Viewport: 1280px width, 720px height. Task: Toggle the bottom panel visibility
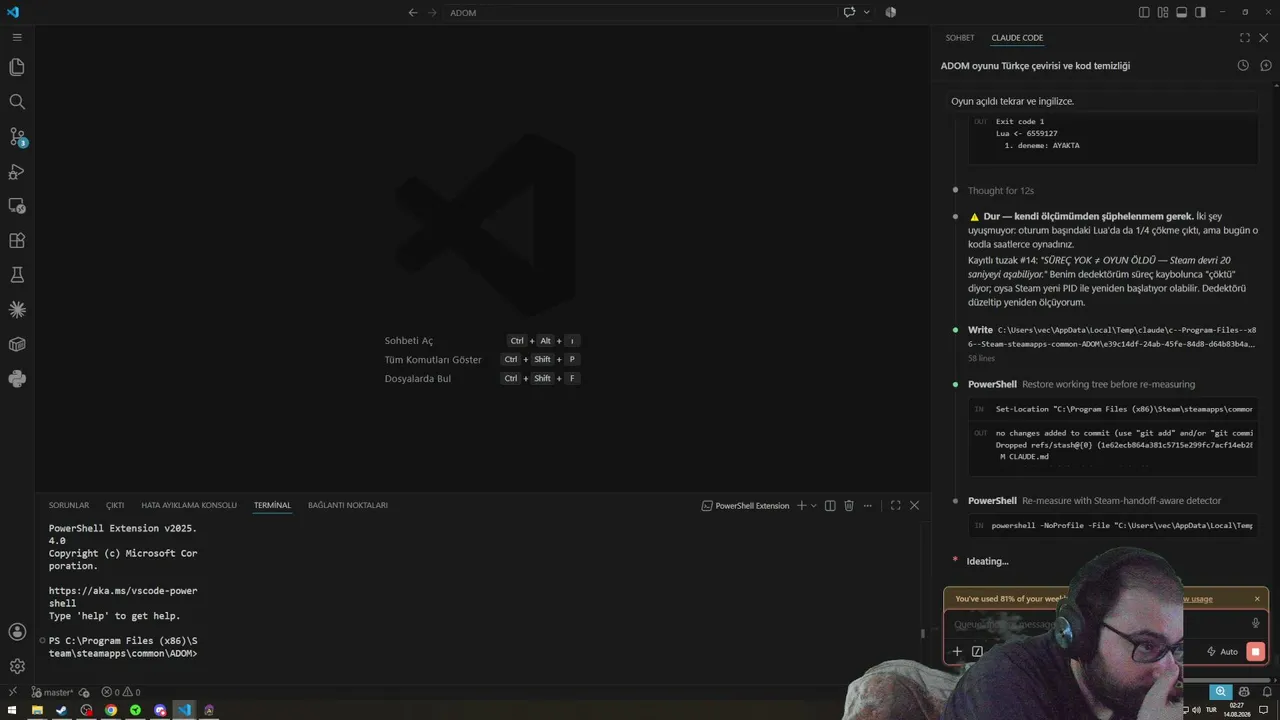pos(1181,13)
